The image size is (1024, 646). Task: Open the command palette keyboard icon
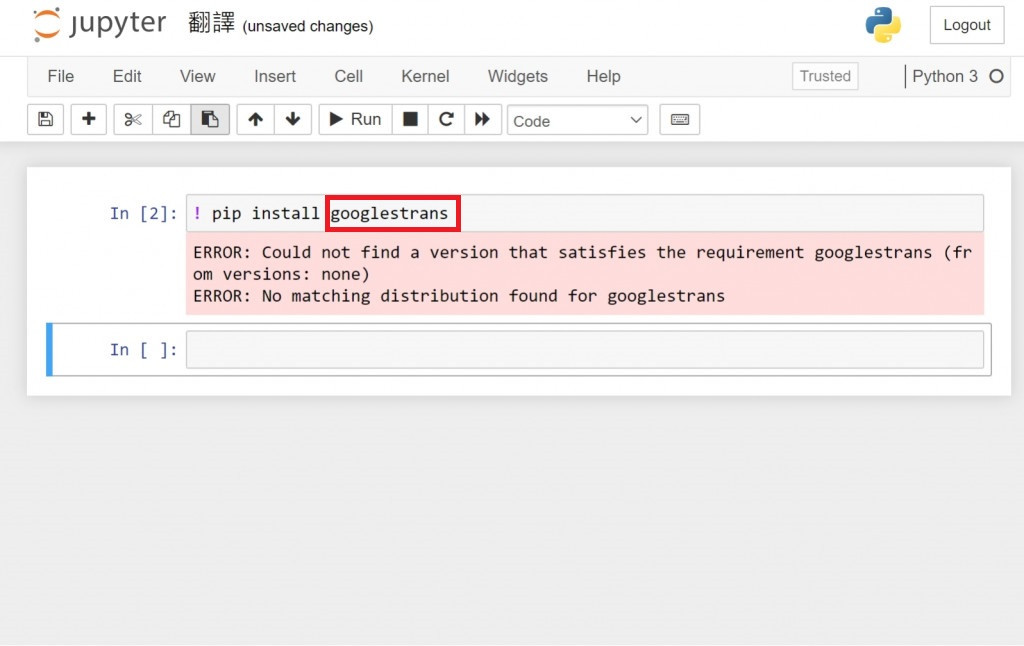point(680,120)
